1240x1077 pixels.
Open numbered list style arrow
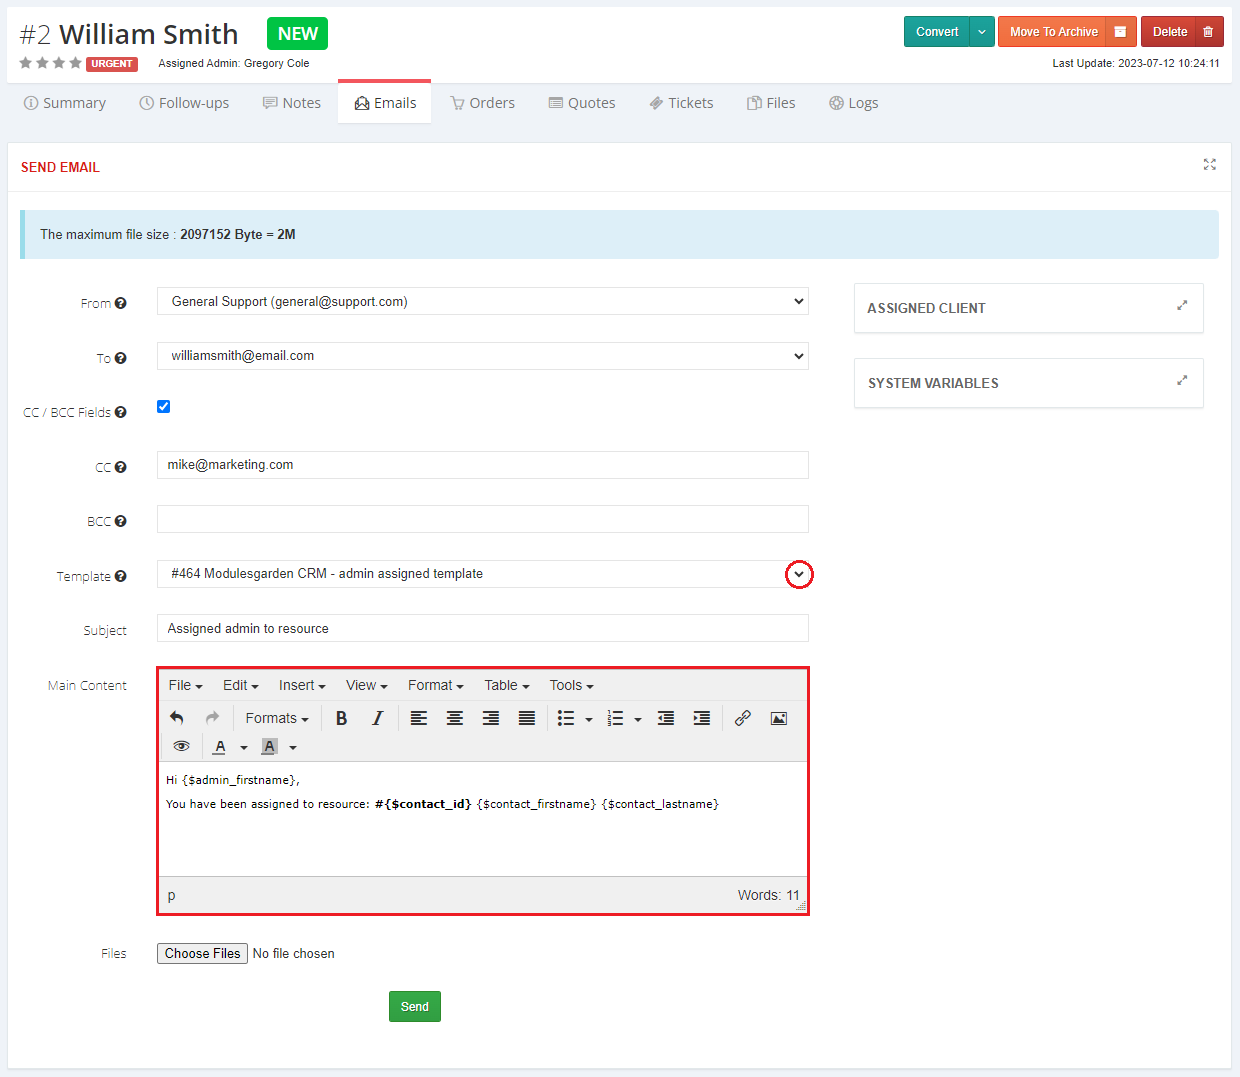(638, 719)
